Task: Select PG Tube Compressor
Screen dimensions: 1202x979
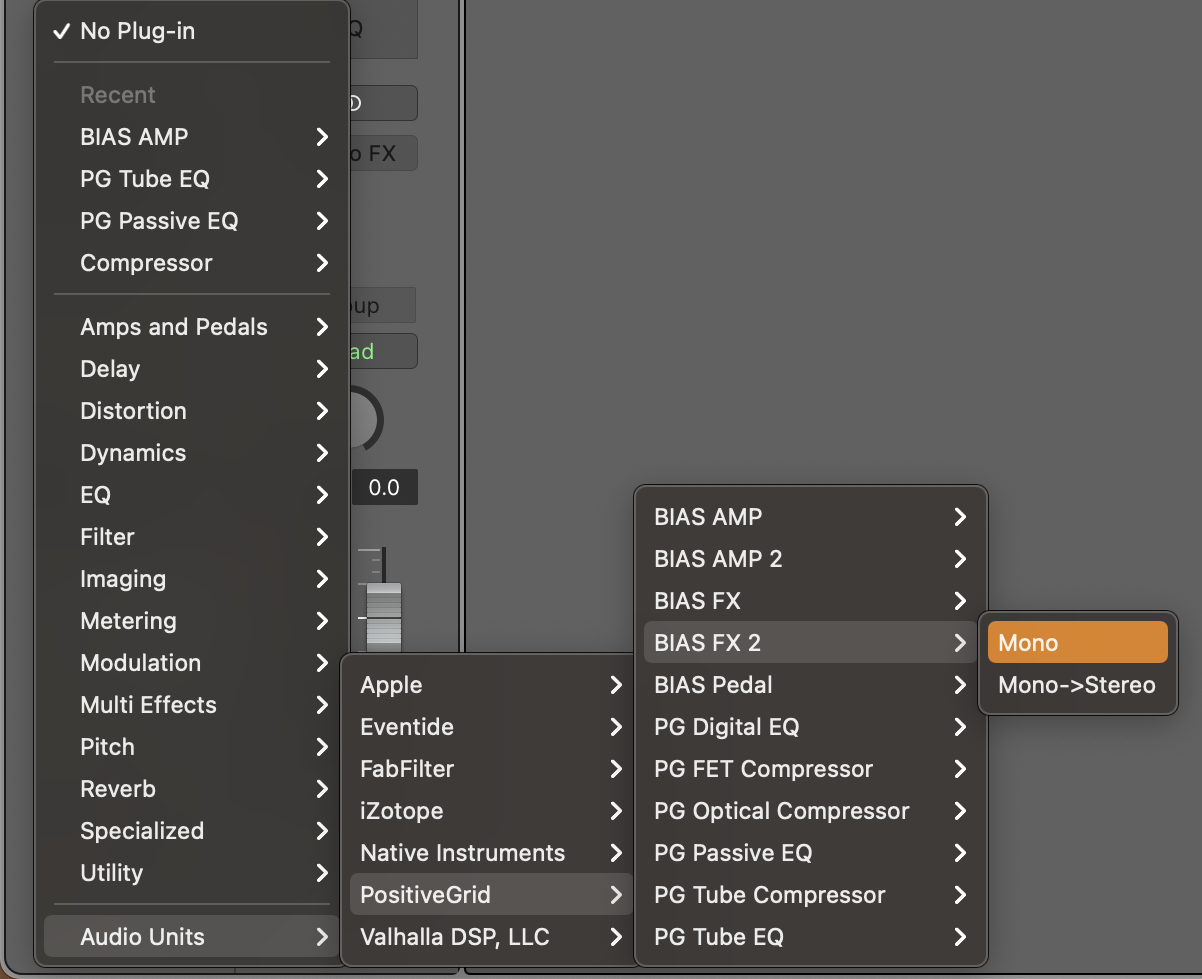Action: [811, 895]
